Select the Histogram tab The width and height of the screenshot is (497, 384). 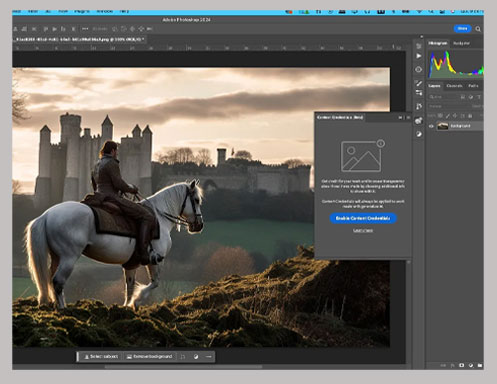(x=438, y=43)
